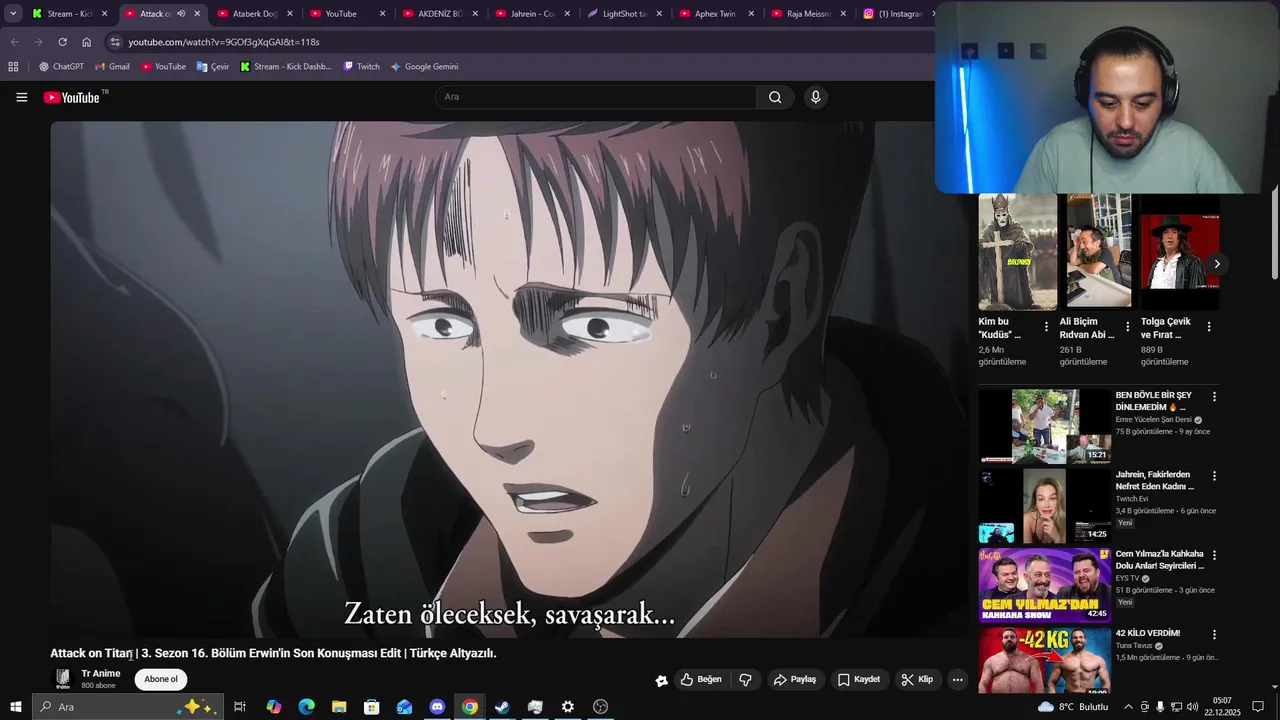This screenshot has height=720, width=1280.
Task: Reload the page with browser refresh icon
Action: (x=62, y=42)
